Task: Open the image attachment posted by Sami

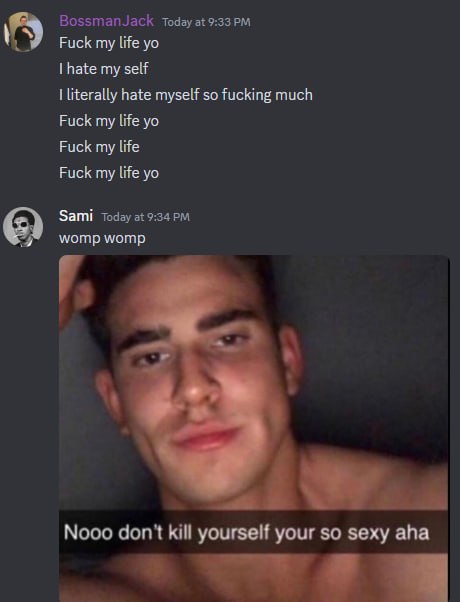Action: pos(253,428)
